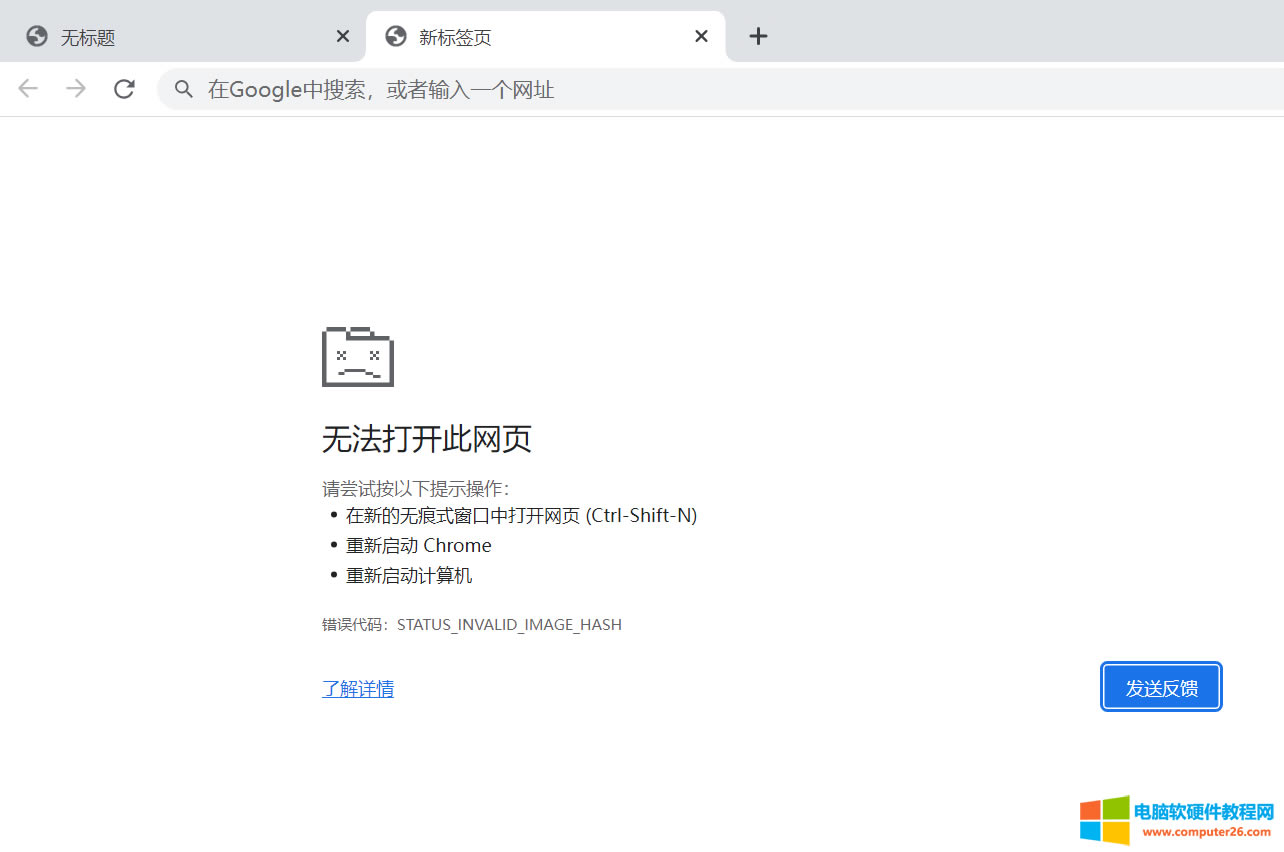The image size is (1284, 852).
Task: Focus the Google search address bar
Action: pyautogui.click(x=720, y=90)
